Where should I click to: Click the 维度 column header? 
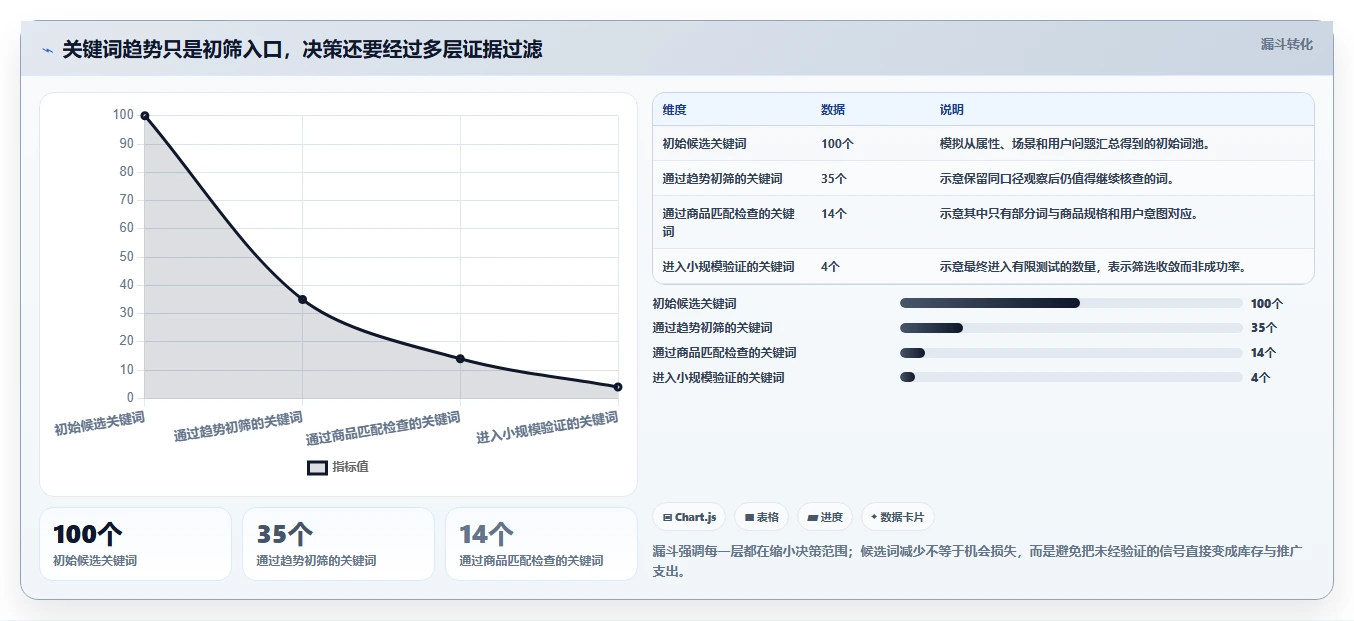click(675, 110)
